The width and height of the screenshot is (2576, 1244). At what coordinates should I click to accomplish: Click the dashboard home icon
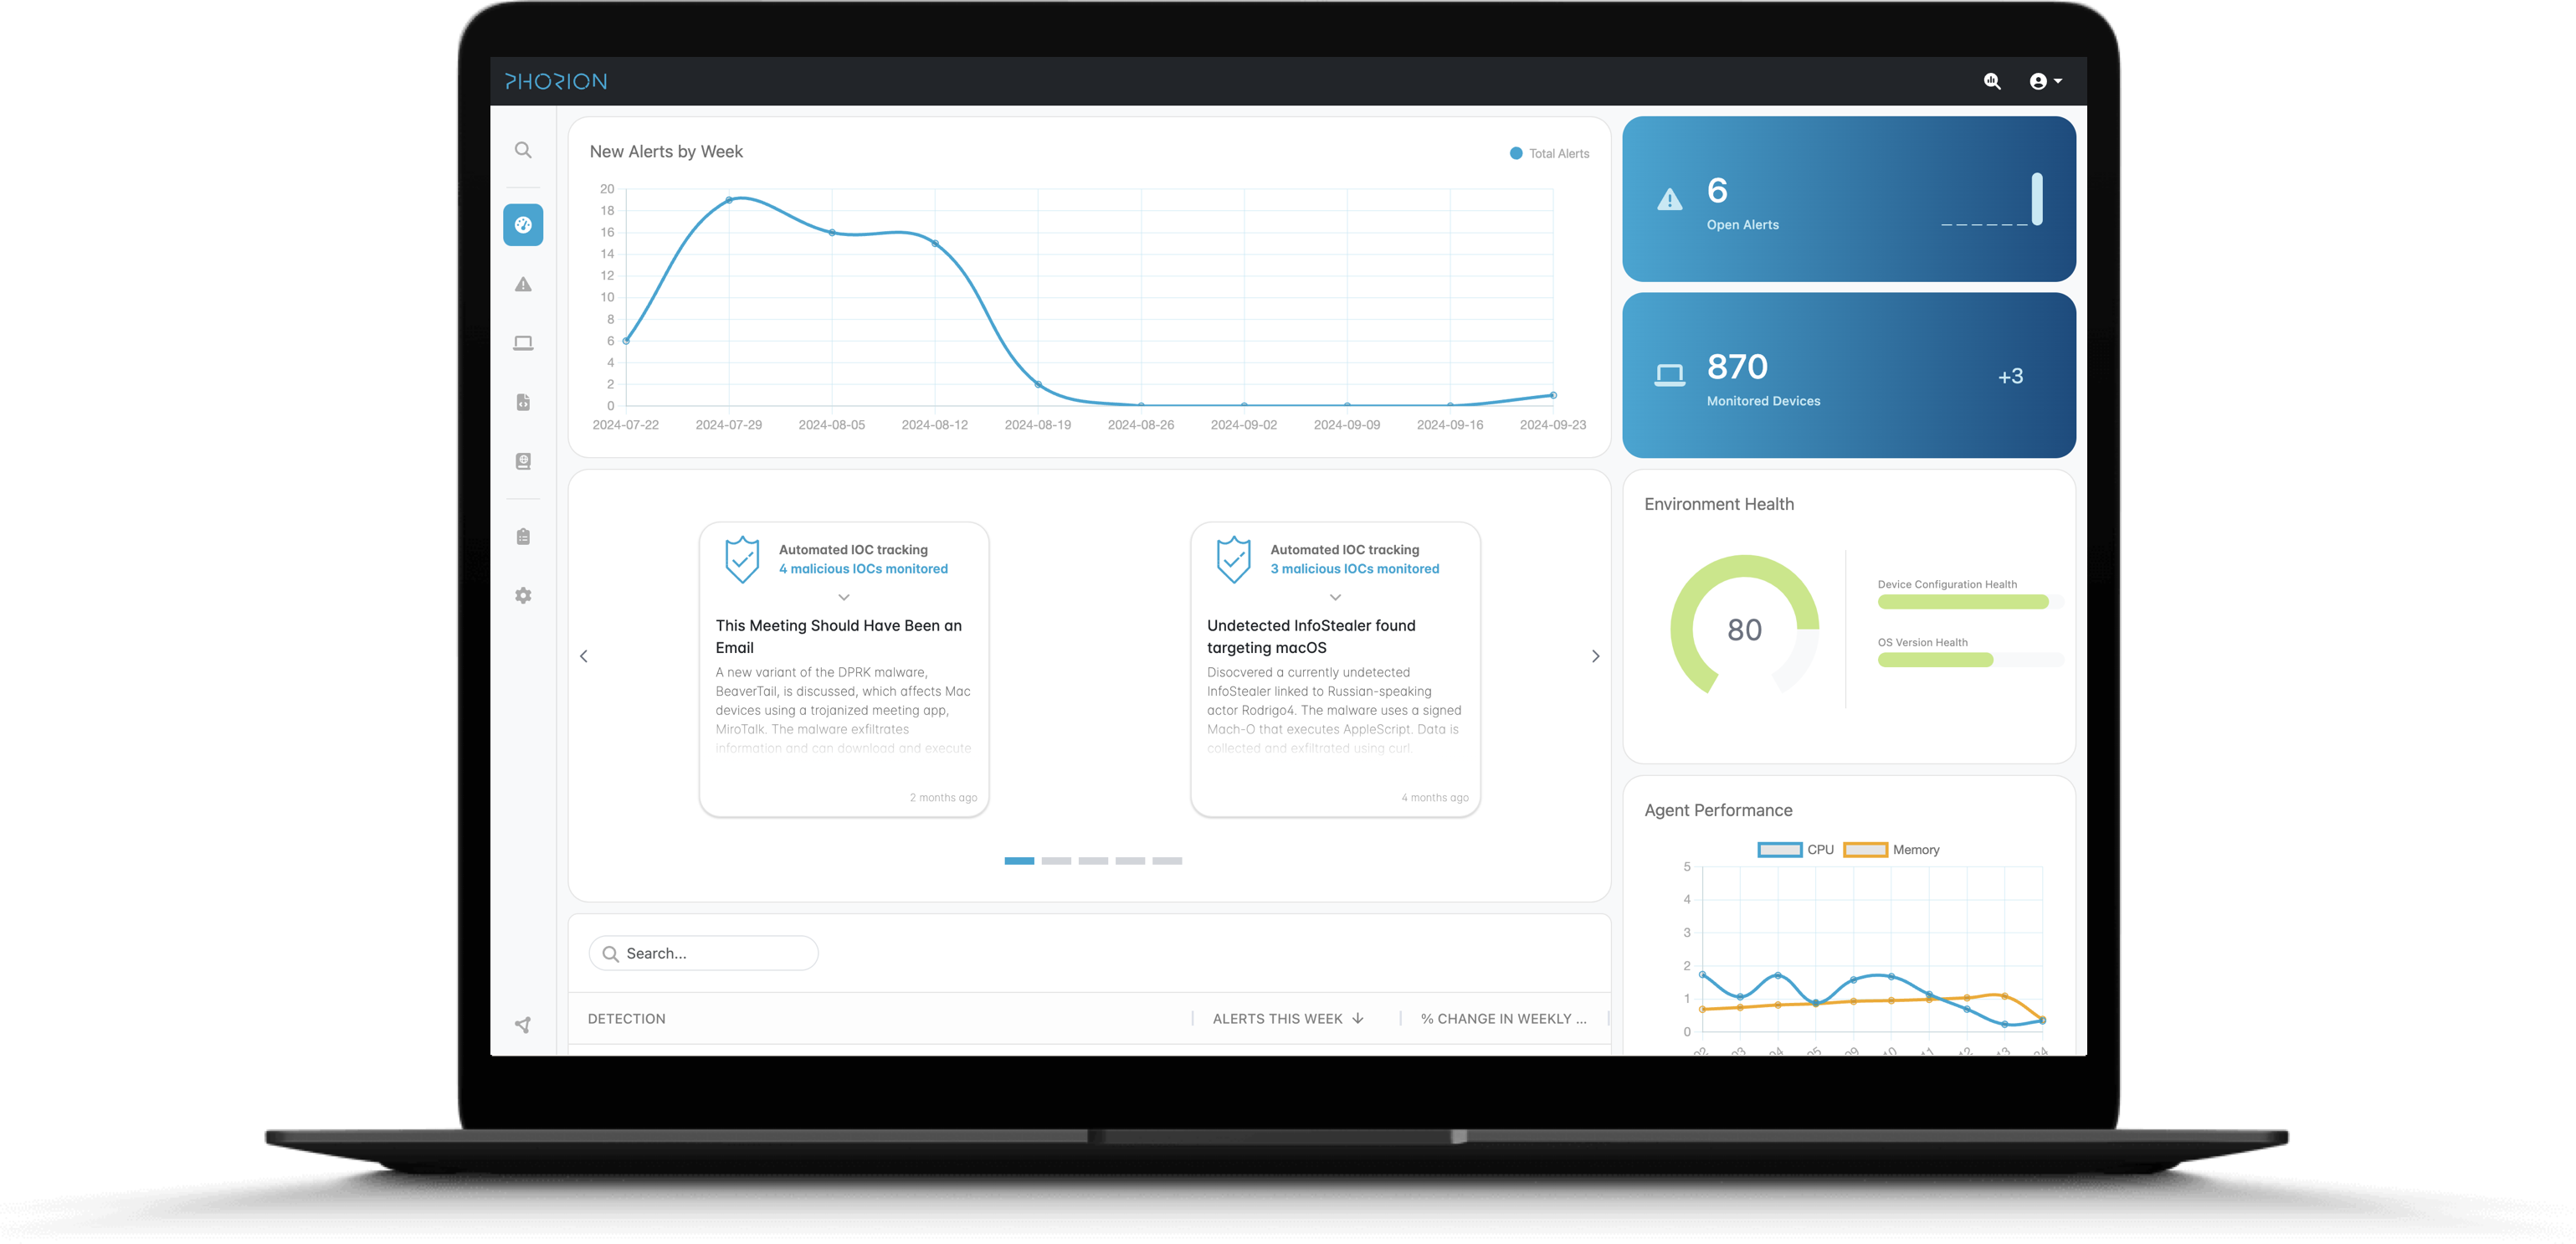(521, 224)
